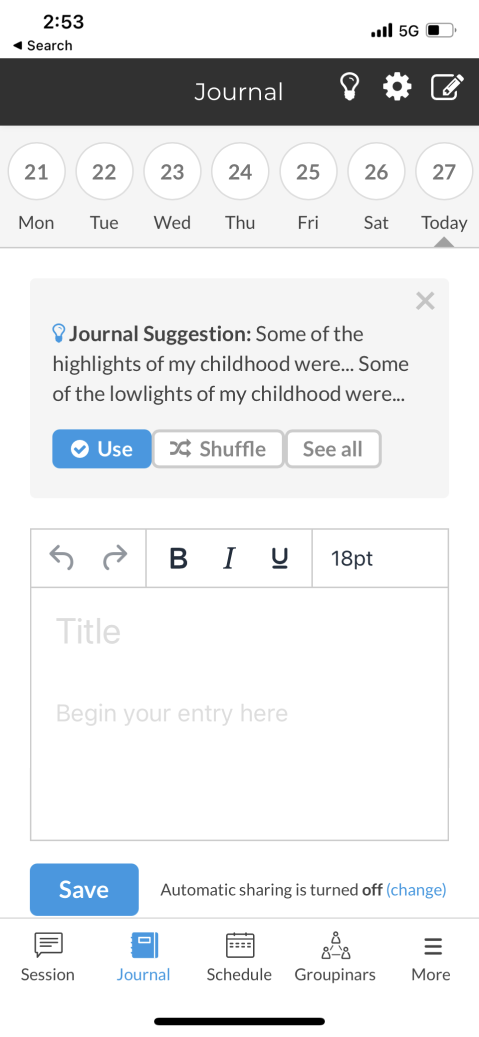
Task: Toggle italic formatting
Action: (x=229, y=559)
